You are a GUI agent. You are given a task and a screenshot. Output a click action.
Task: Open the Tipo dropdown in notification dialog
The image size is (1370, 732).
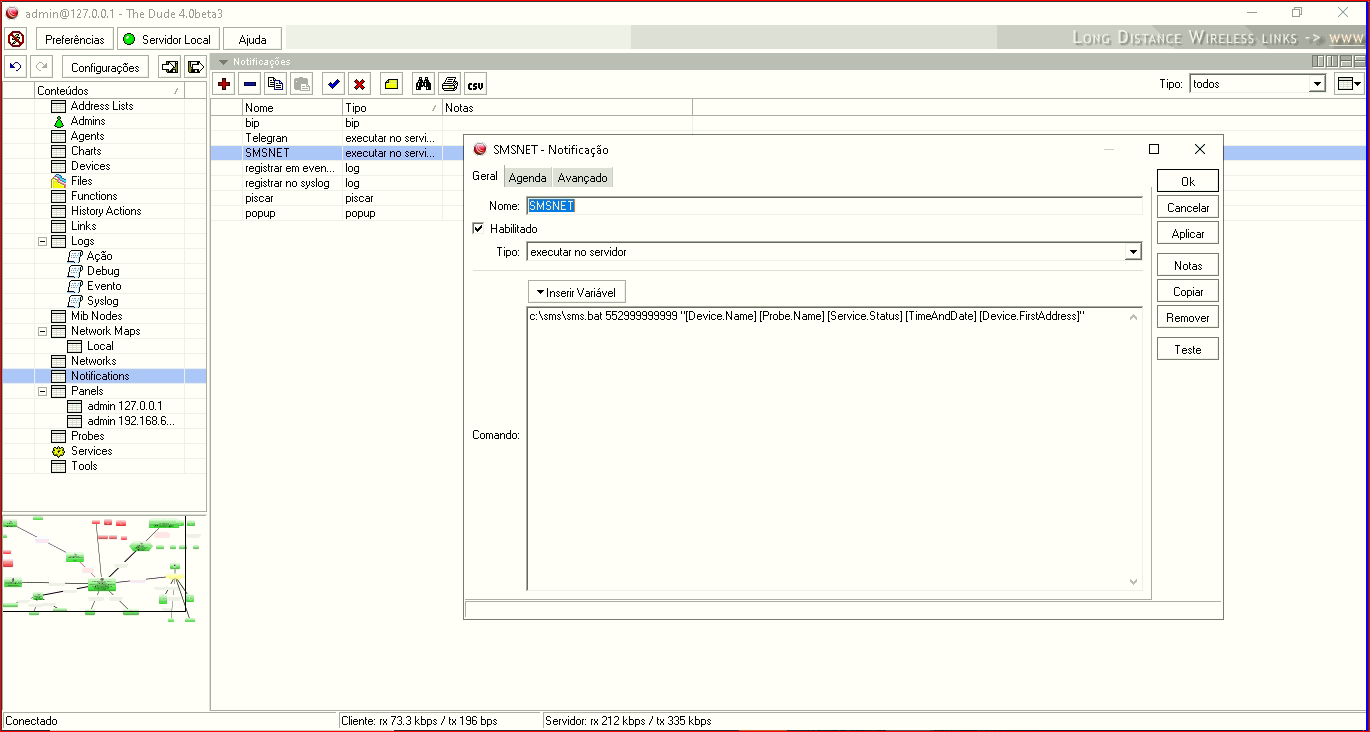1132,252
